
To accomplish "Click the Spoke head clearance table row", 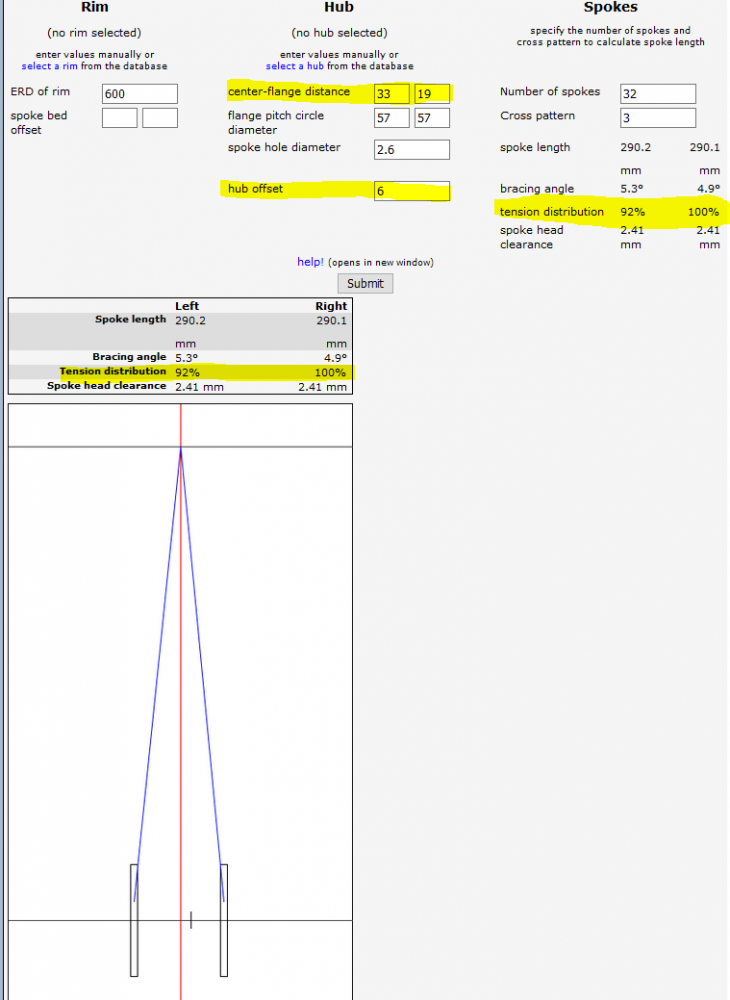I will pyautogui.click(x=180, y=386).
